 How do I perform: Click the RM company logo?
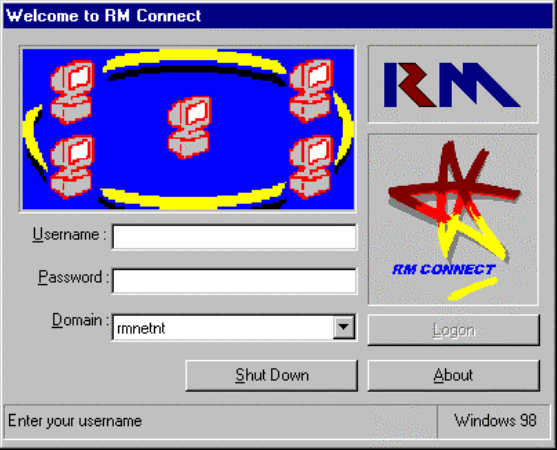[452, 85]
